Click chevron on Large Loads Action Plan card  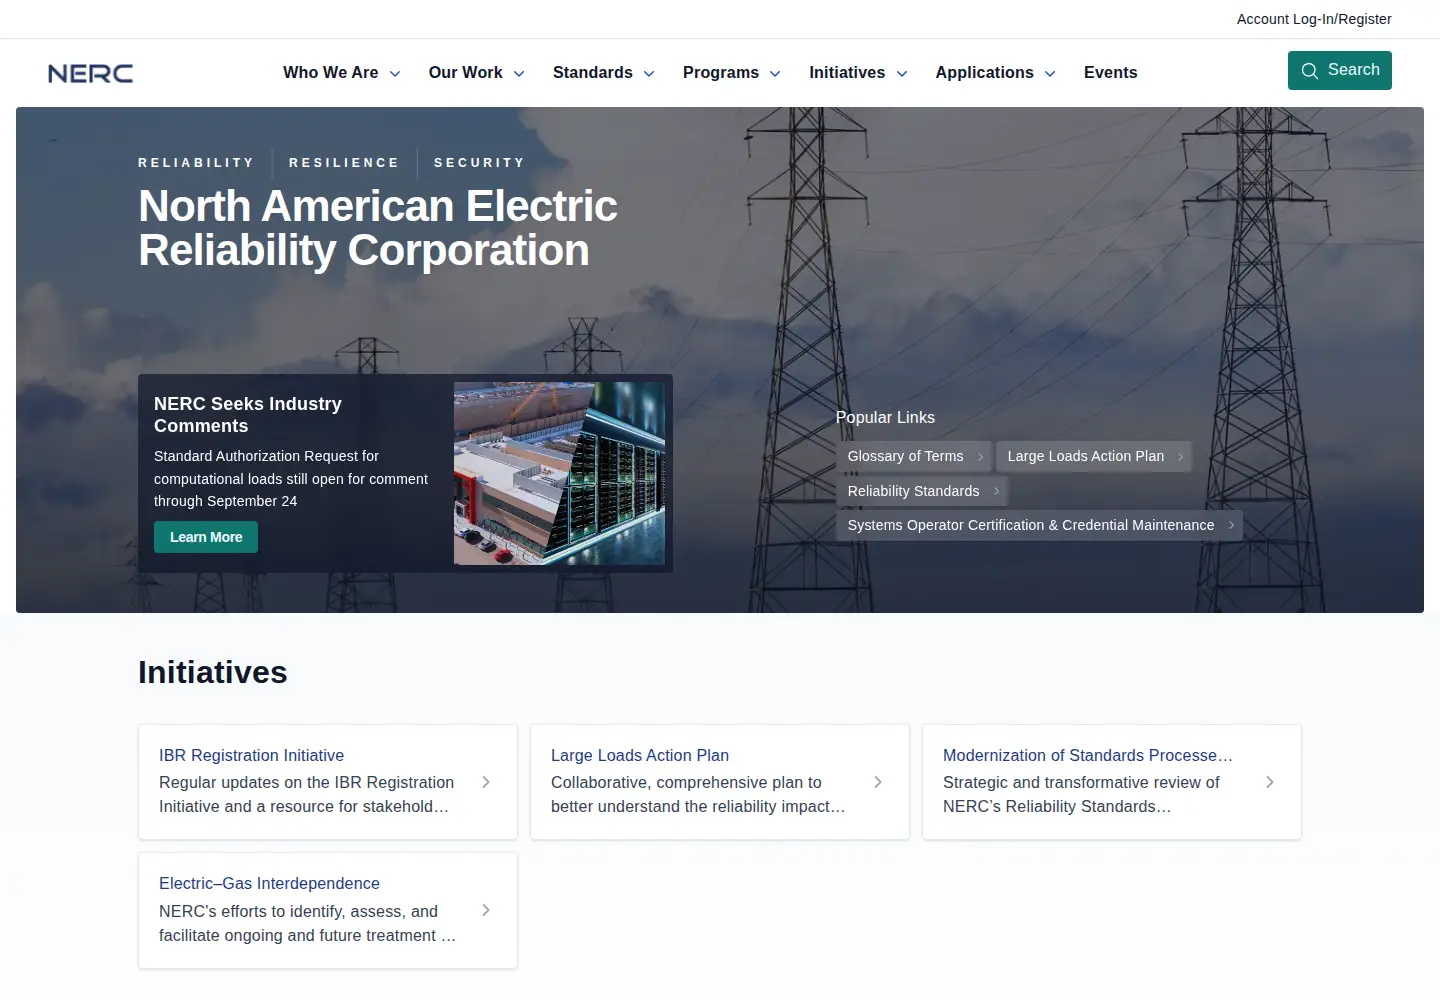click(x=878, y=782)
